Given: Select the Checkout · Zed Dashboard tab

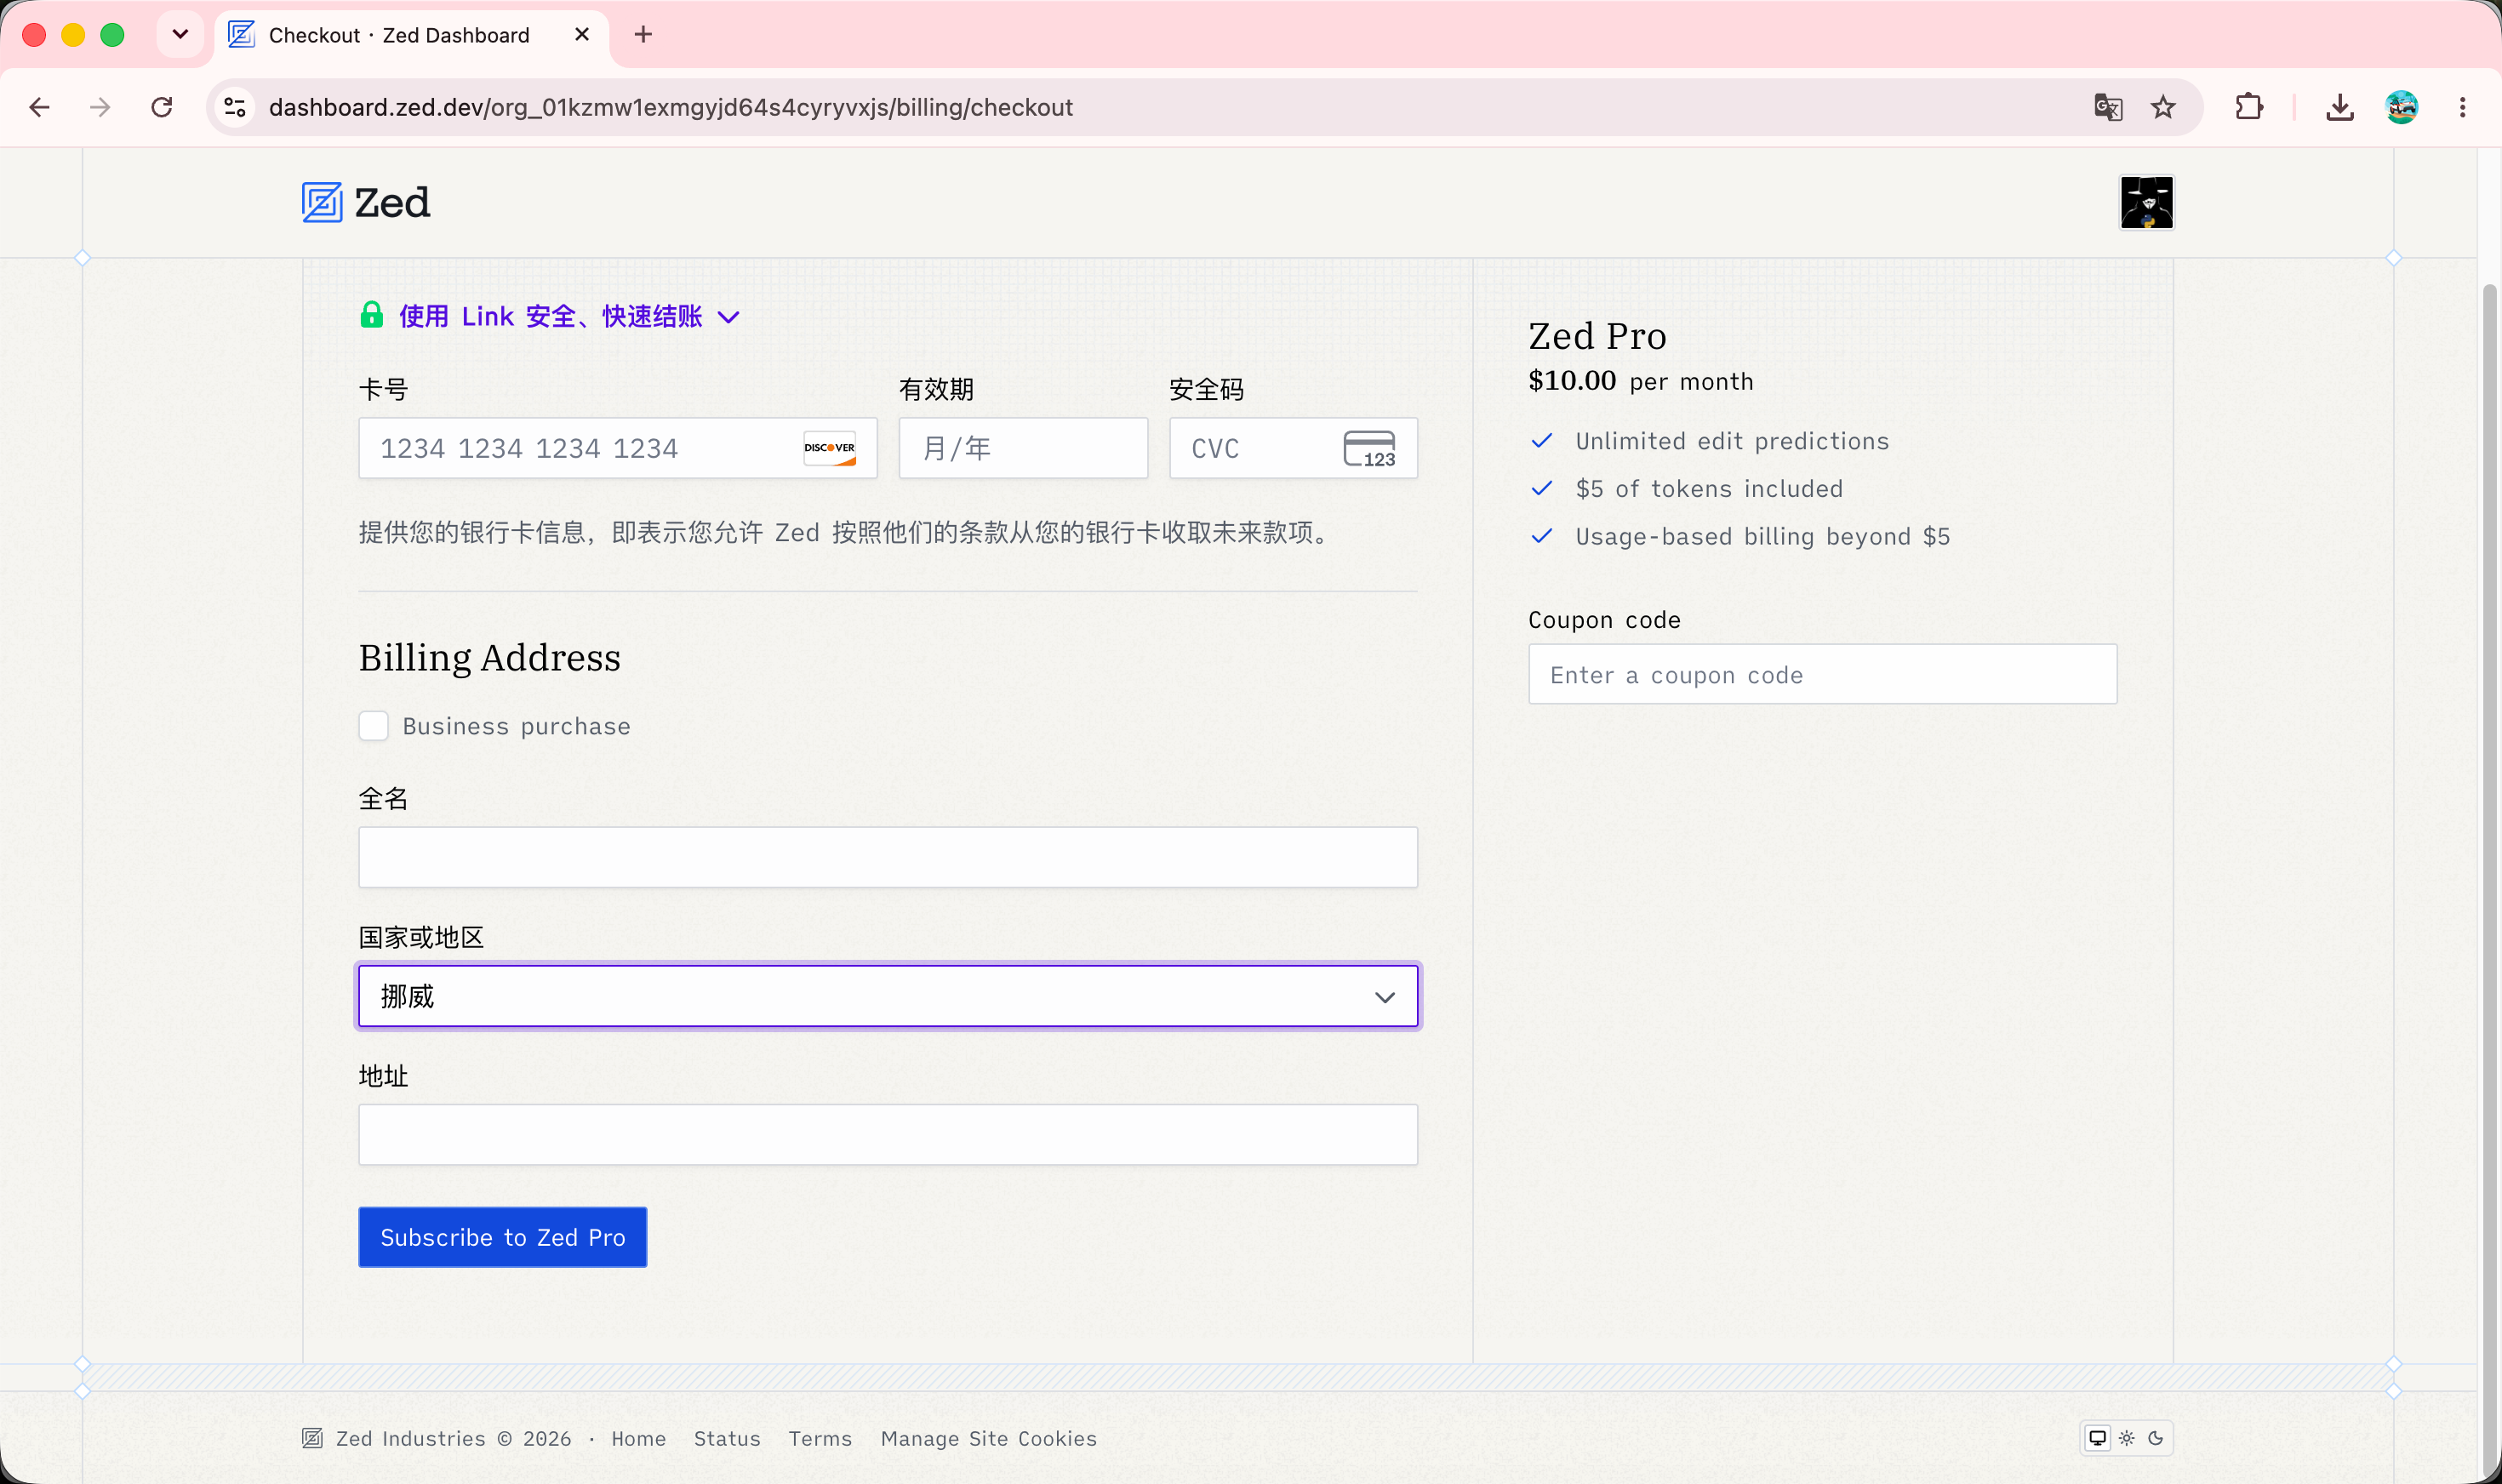Looking at the screenshot, I should click(411, 35).
